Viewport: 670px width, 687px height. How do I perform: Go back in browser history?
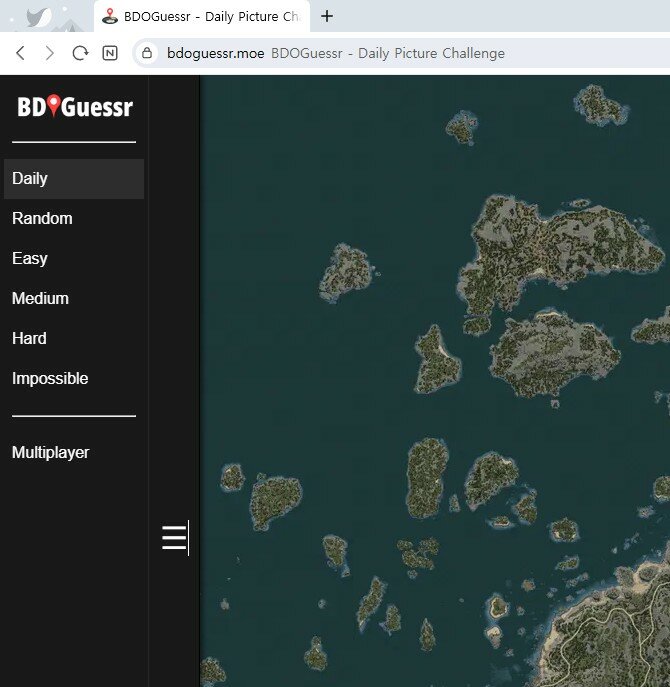21,53
